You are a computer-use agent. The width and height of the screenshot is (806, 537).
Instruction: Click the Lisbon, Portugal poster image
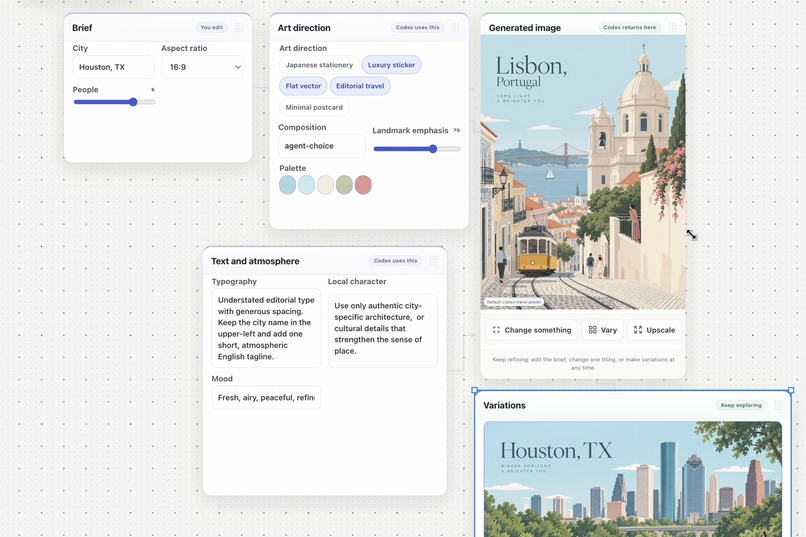583,172
